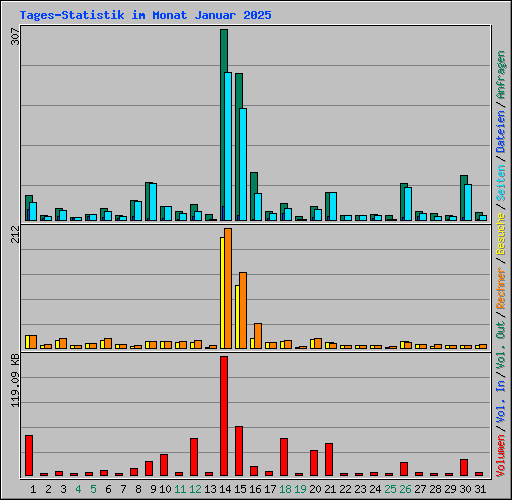Click the 'Seiten' legend label
This screenshot has height=500, width=512.
501,183
